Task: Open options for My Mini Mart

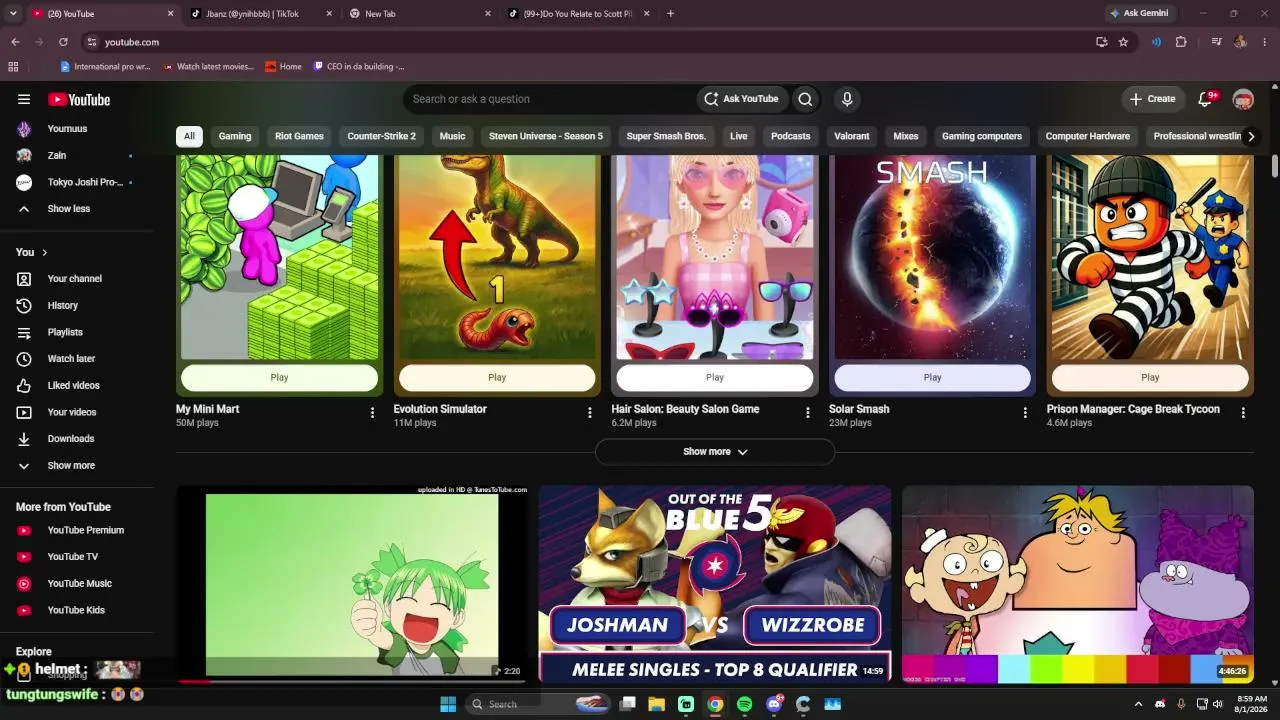Action: pyautogui.click(x=372, y=412)
